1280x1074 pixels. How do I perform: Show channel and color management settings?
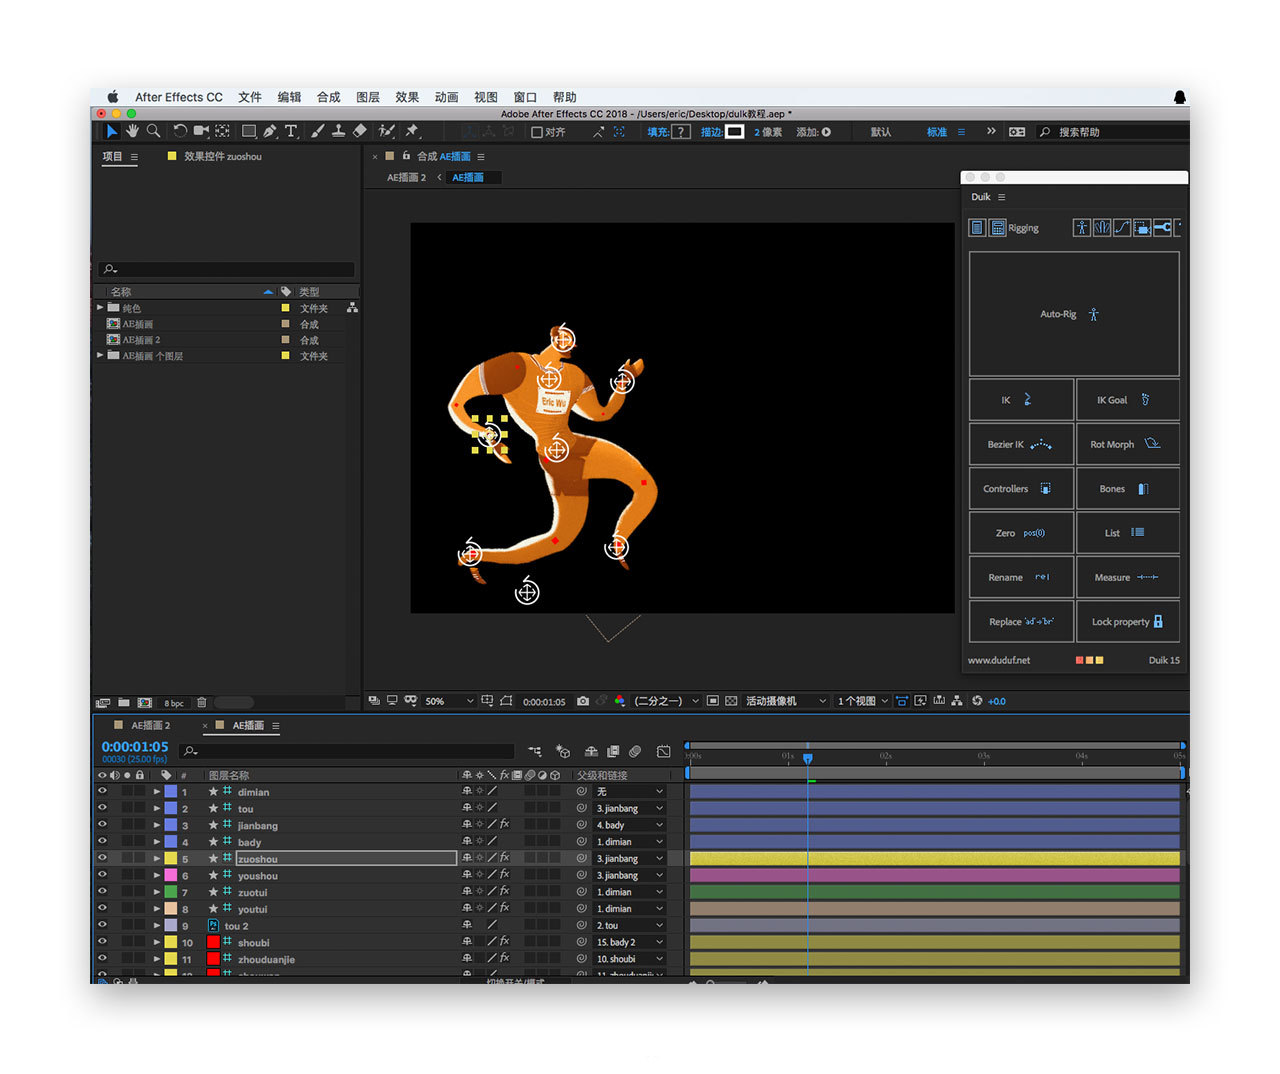coord(620,701)
